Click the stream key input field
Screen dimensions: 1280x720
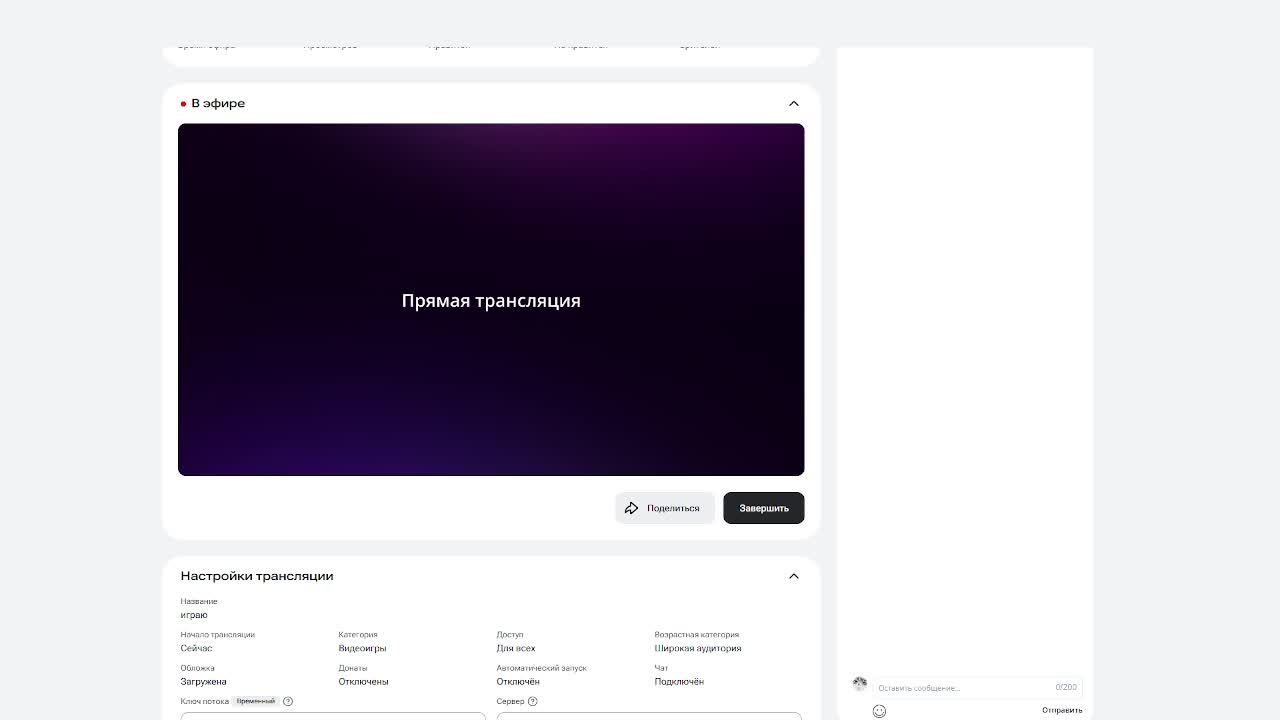click(x=333, y=716)
